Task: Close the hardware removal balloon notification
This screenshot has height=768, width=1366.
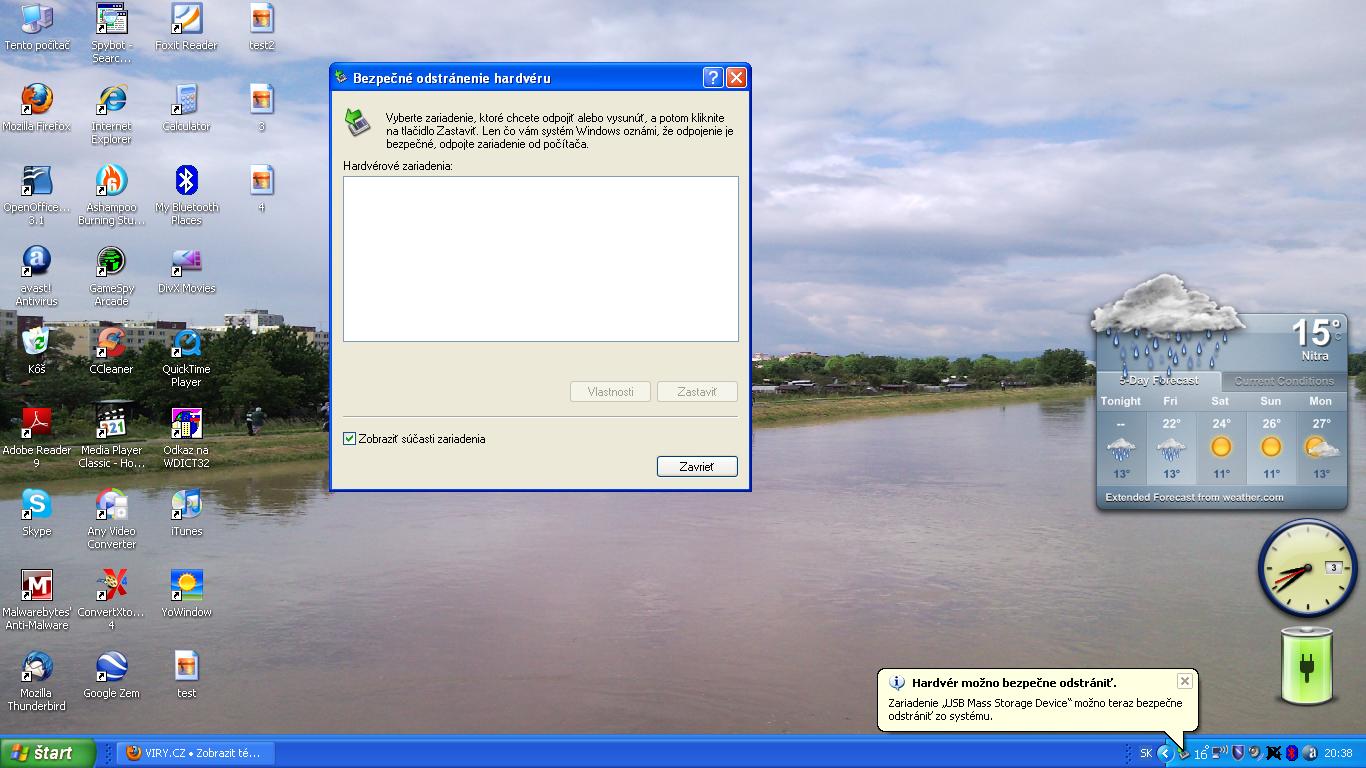Action: (1184, 681)
